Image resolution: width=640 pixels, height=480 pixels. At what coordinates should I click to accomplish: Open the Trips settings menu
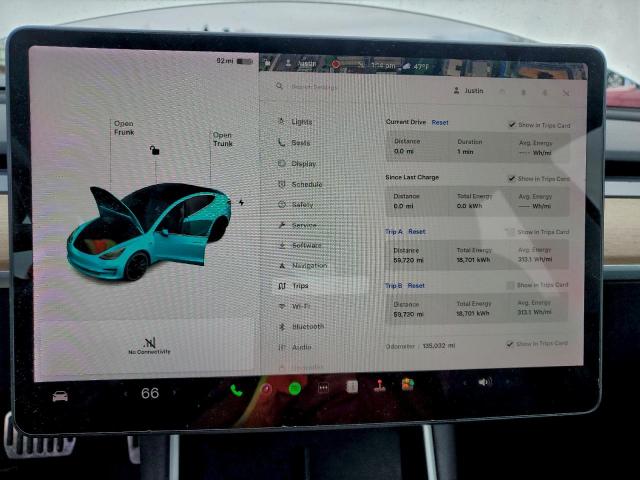[300, 286]
